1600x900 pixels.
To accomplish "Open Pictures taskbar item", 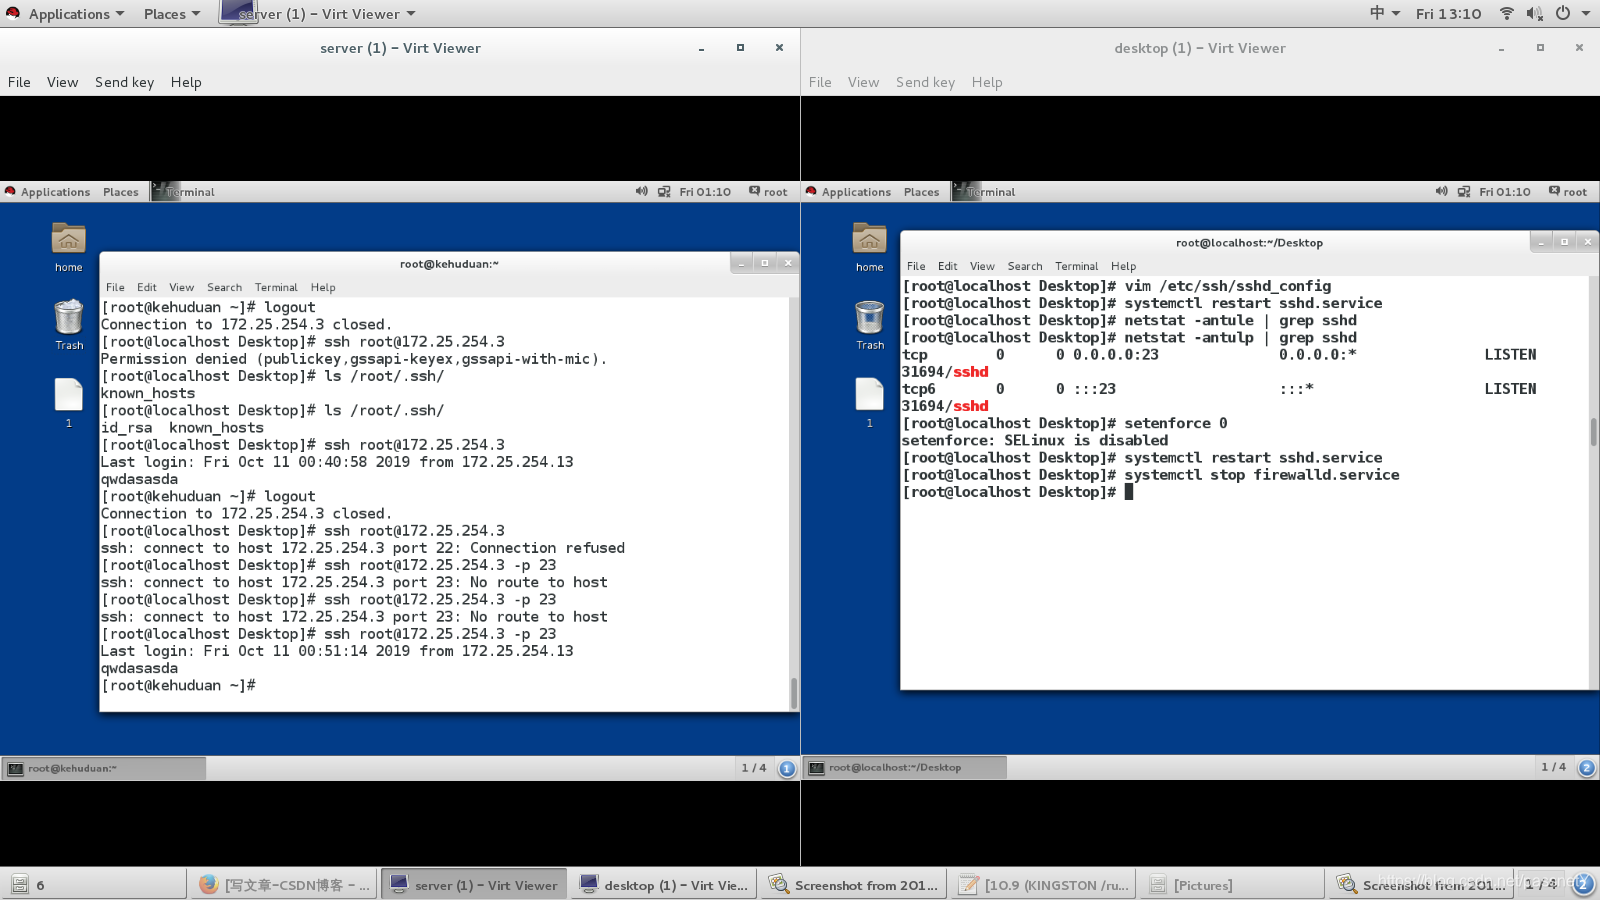I will (x=1234, y=885).
